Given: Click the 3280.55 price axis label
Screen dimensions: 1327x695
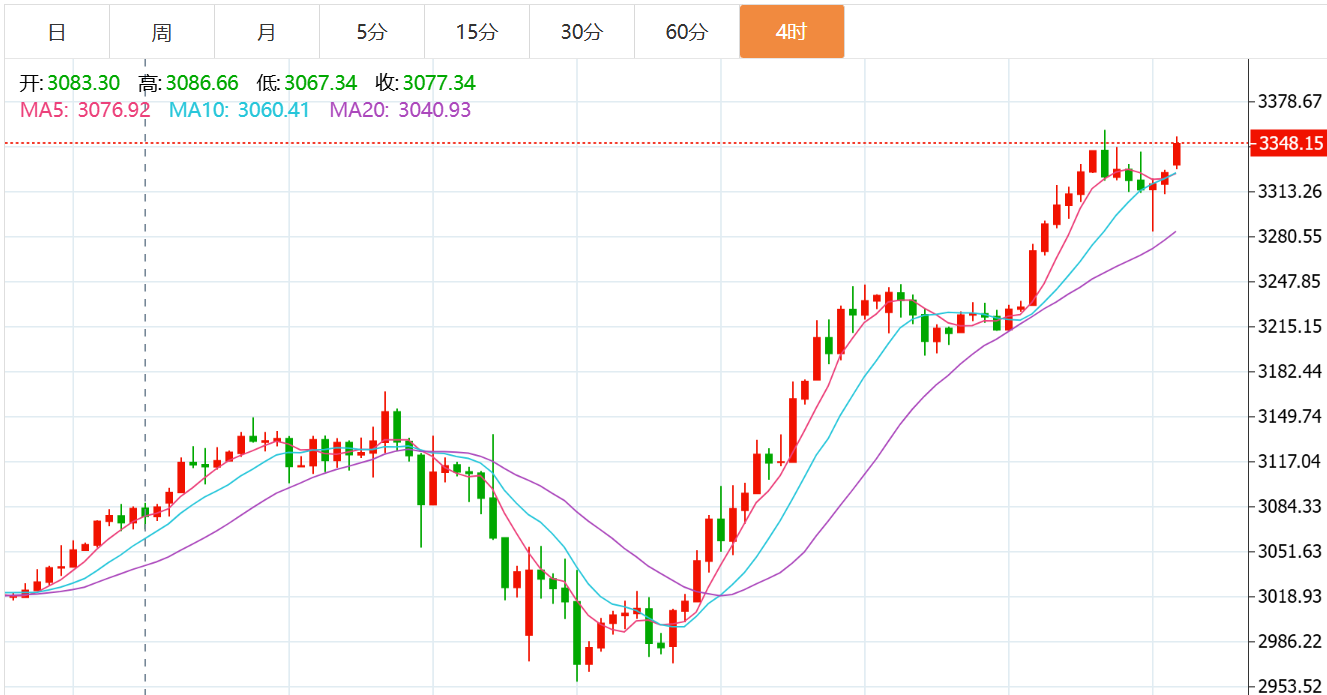Looking at the screenshot, I should click(1291, 236).
